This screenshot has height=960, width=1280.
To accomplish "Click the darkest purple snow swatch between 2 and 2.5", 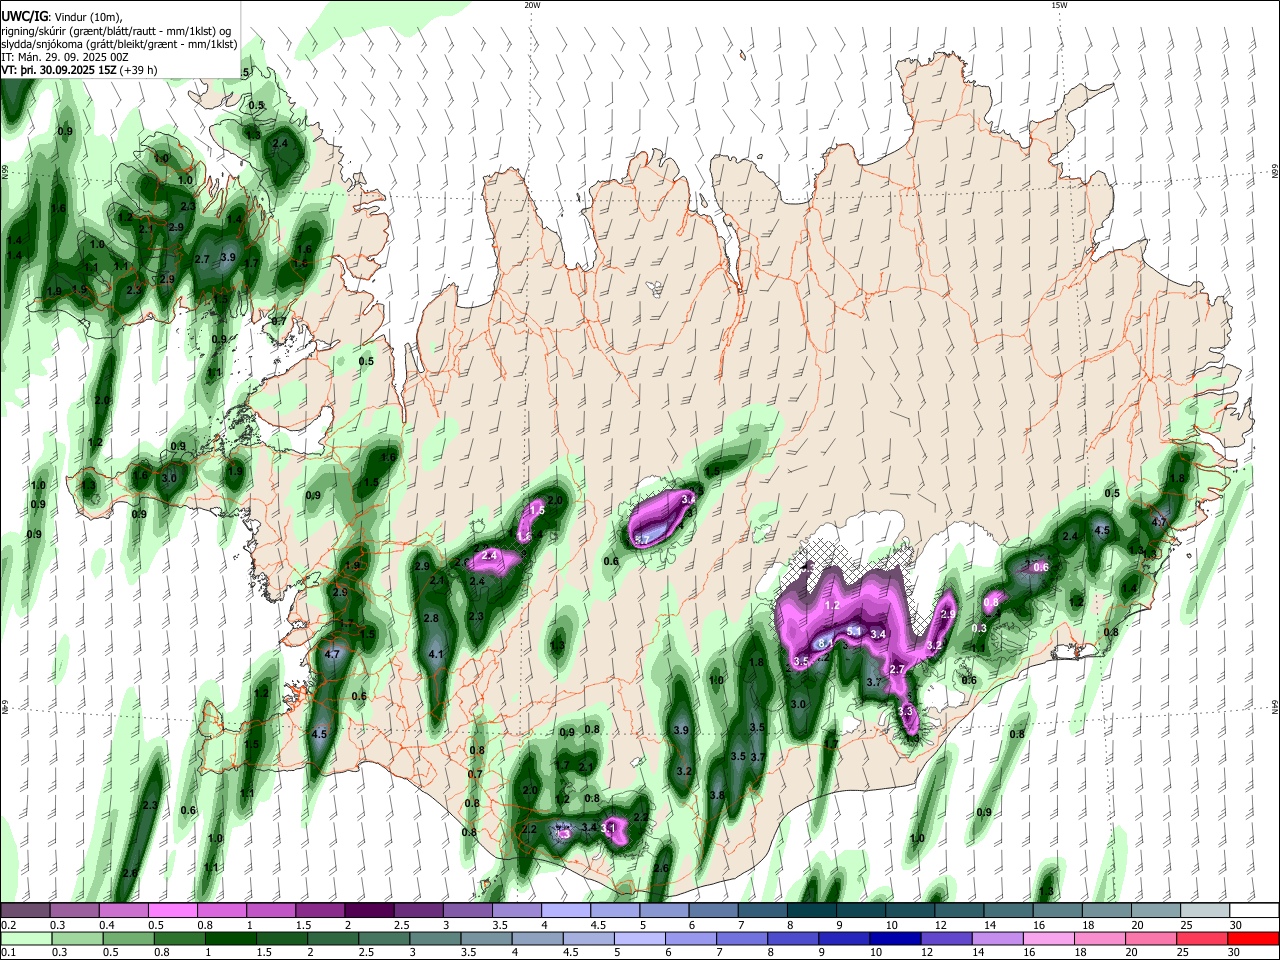I will tap(369, 911).
